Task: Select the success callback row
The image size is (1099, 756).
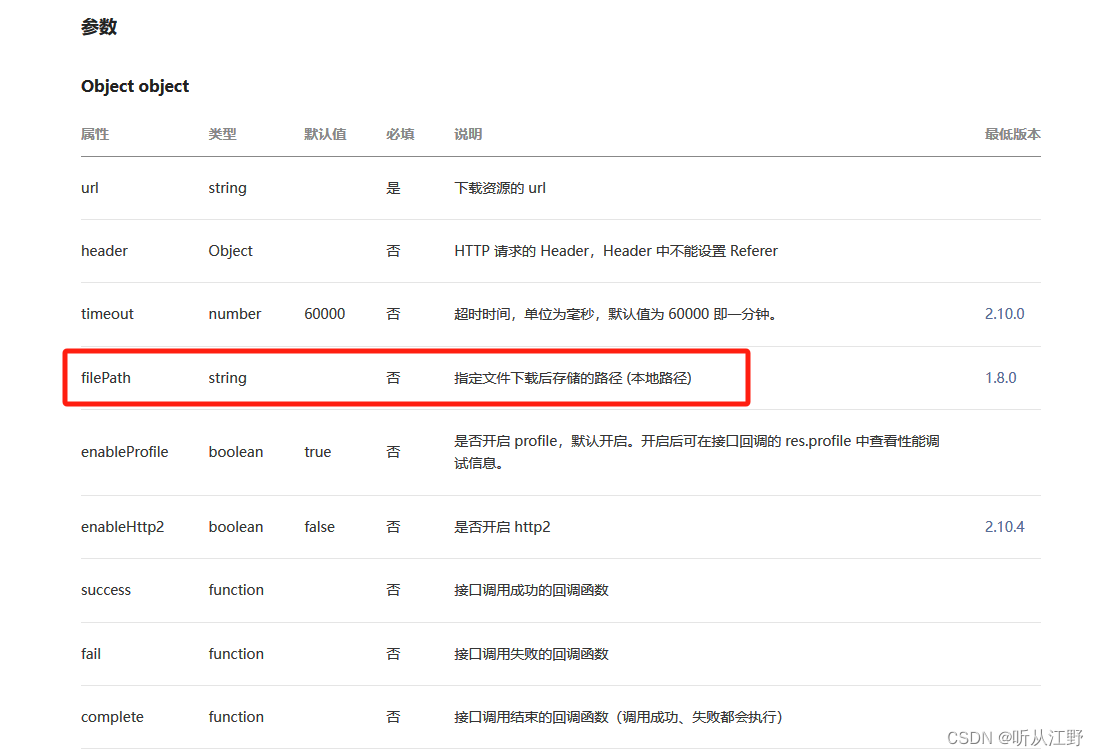Action: (106, 590)
